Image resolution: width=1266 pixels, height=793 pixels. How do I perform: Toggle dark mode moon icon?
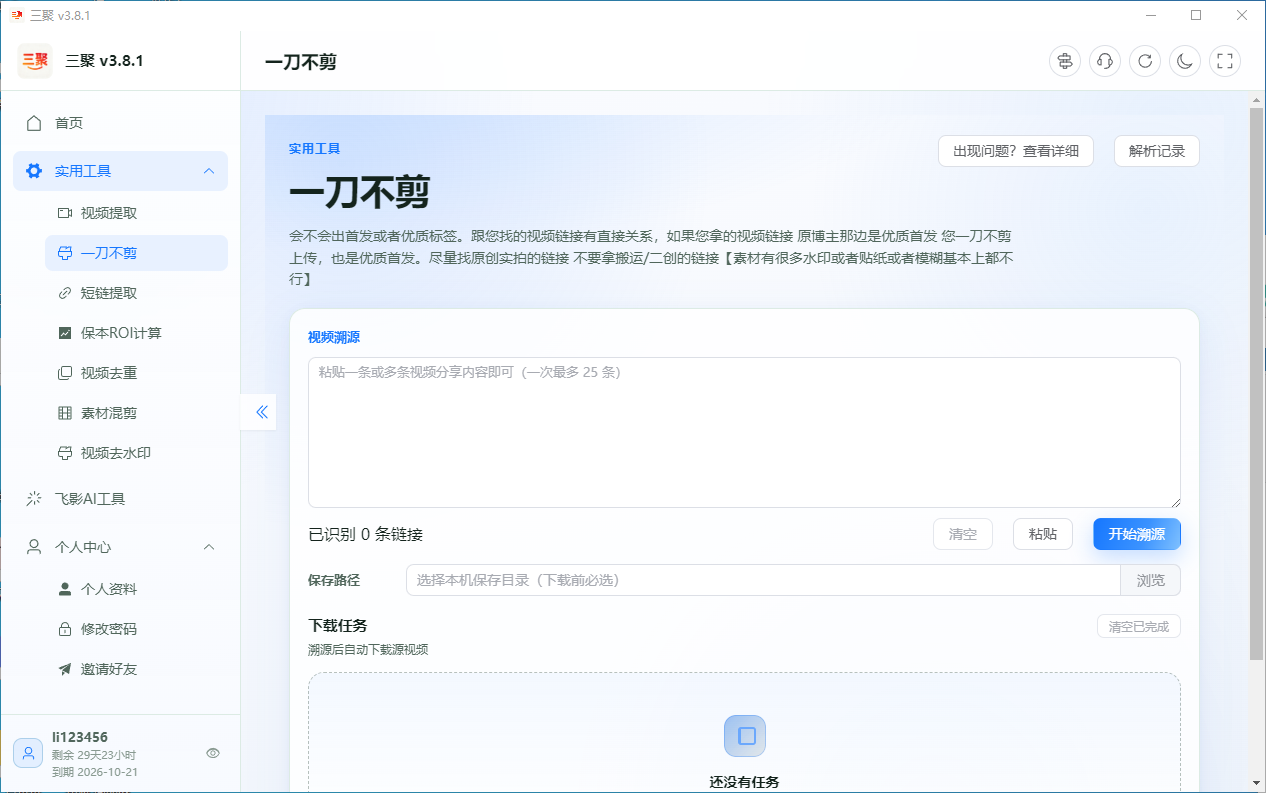[x=1185, y=61]
